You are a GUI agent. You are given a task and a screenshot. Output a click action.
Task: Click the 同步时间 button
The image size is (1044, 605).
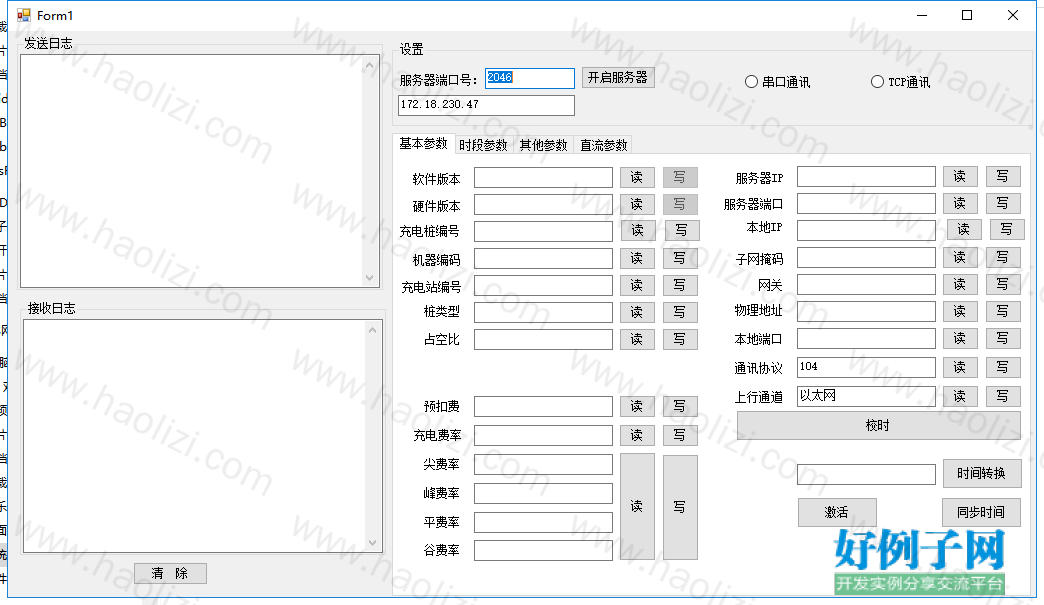click(981, 512)
